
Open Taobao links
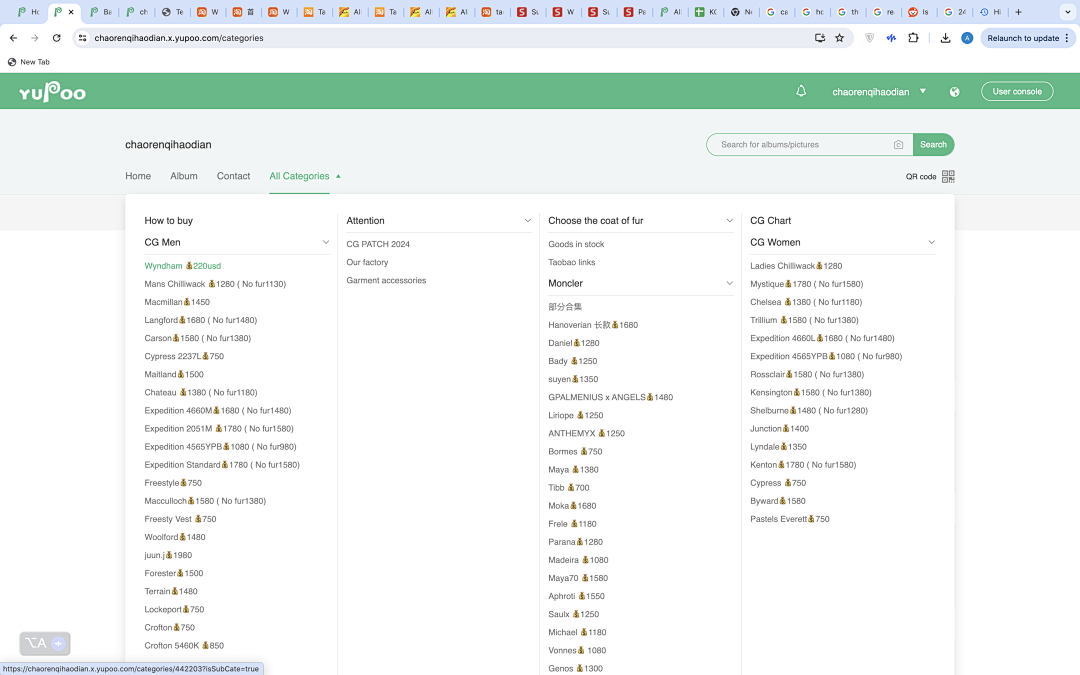pyautogui.click(x=572, y=262)
